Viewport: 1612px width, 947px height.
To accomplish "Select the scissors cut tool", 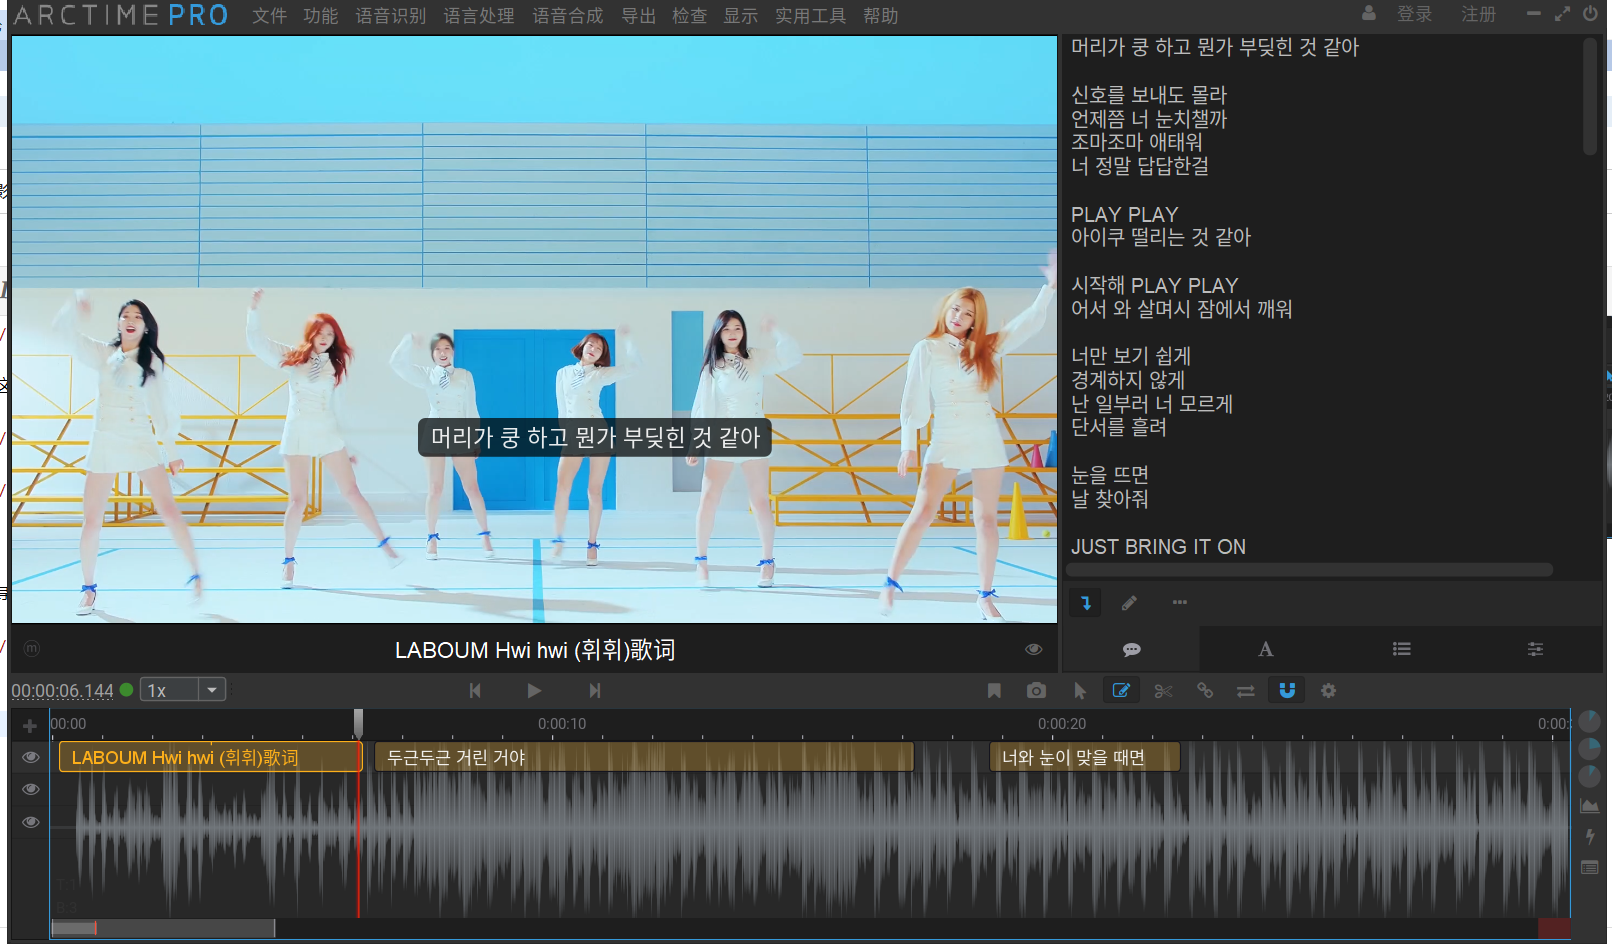I will [1163, 691].
